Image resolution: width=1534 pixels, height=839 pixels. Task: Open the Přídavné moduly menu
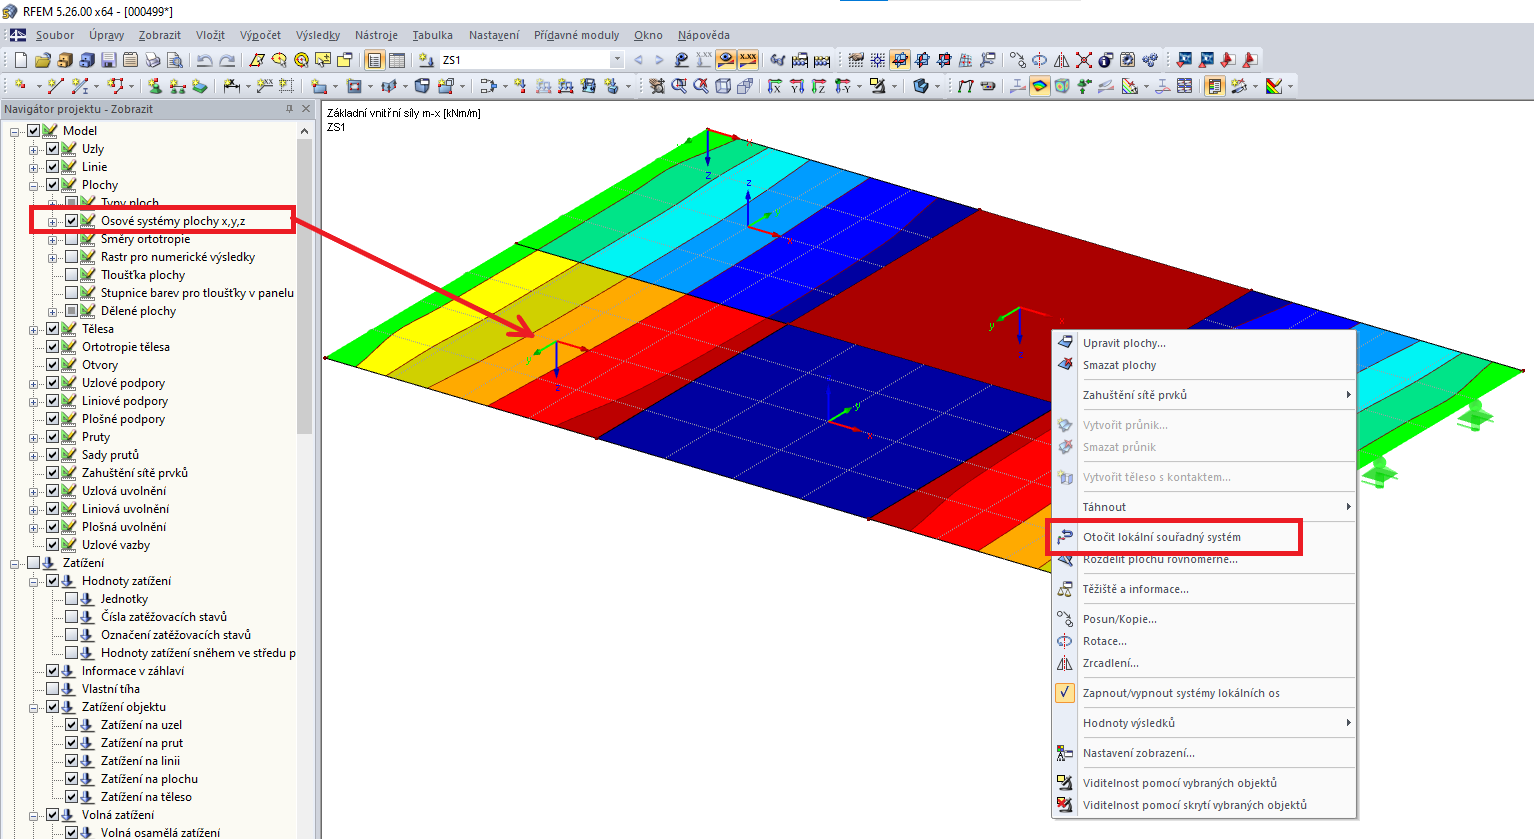tap(576, 35)
